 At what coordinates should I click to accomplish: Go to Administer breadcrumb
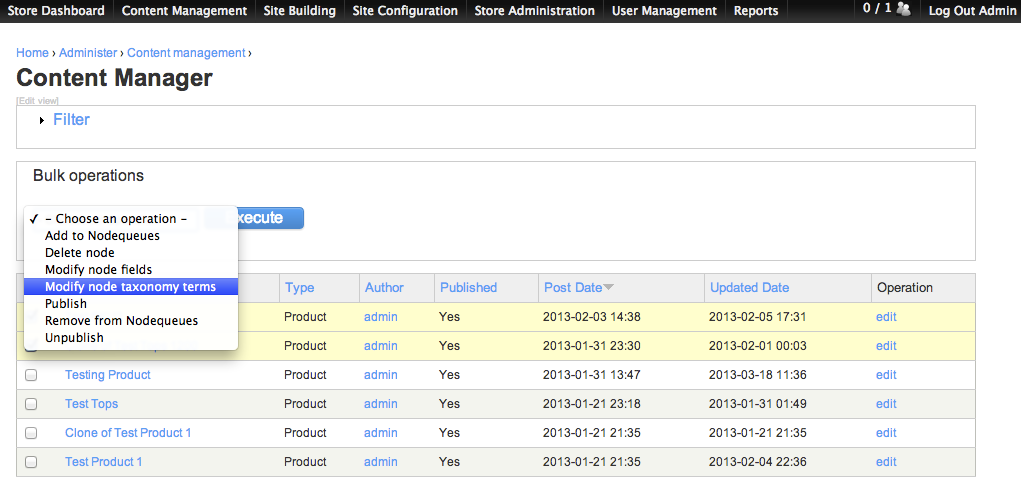(88, 53)
